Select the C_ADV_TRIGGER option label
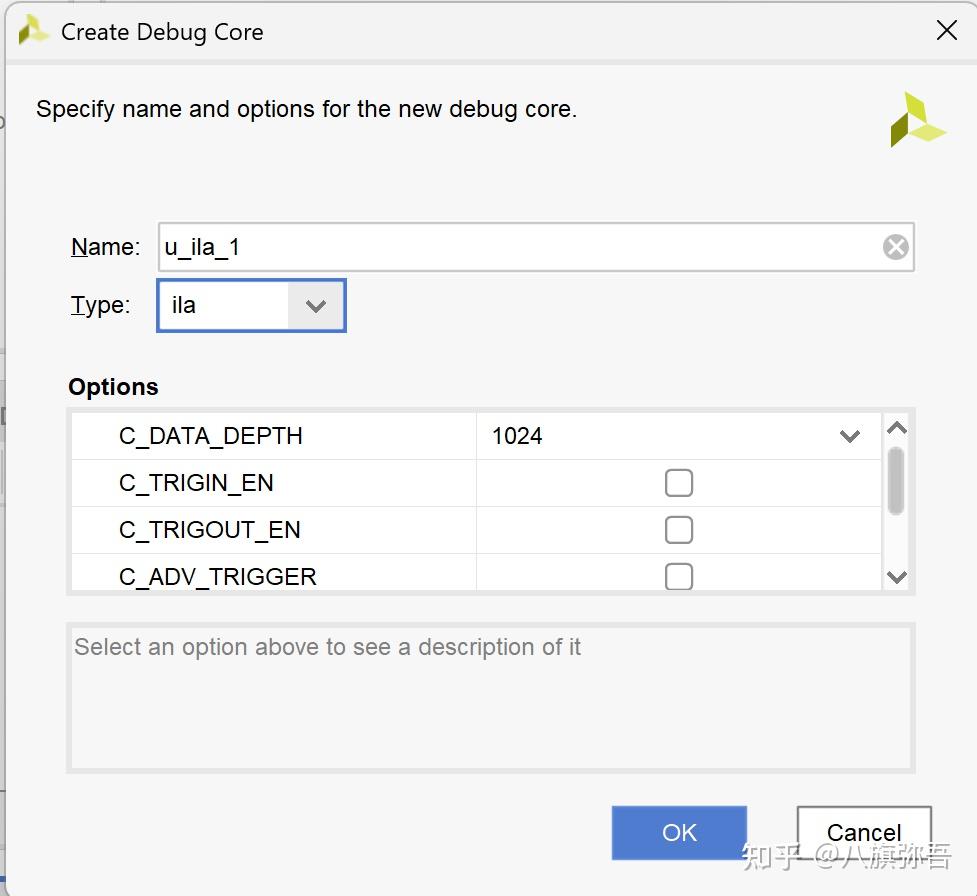Image resolution: width=977 pixels, height=896 pixels. (x=218, y=576)
